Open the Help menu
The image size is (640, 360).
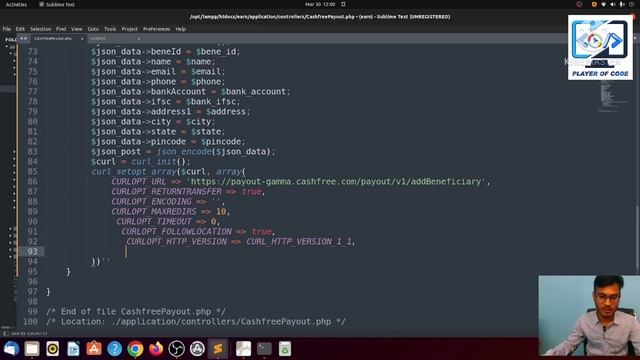pos(181,29)
